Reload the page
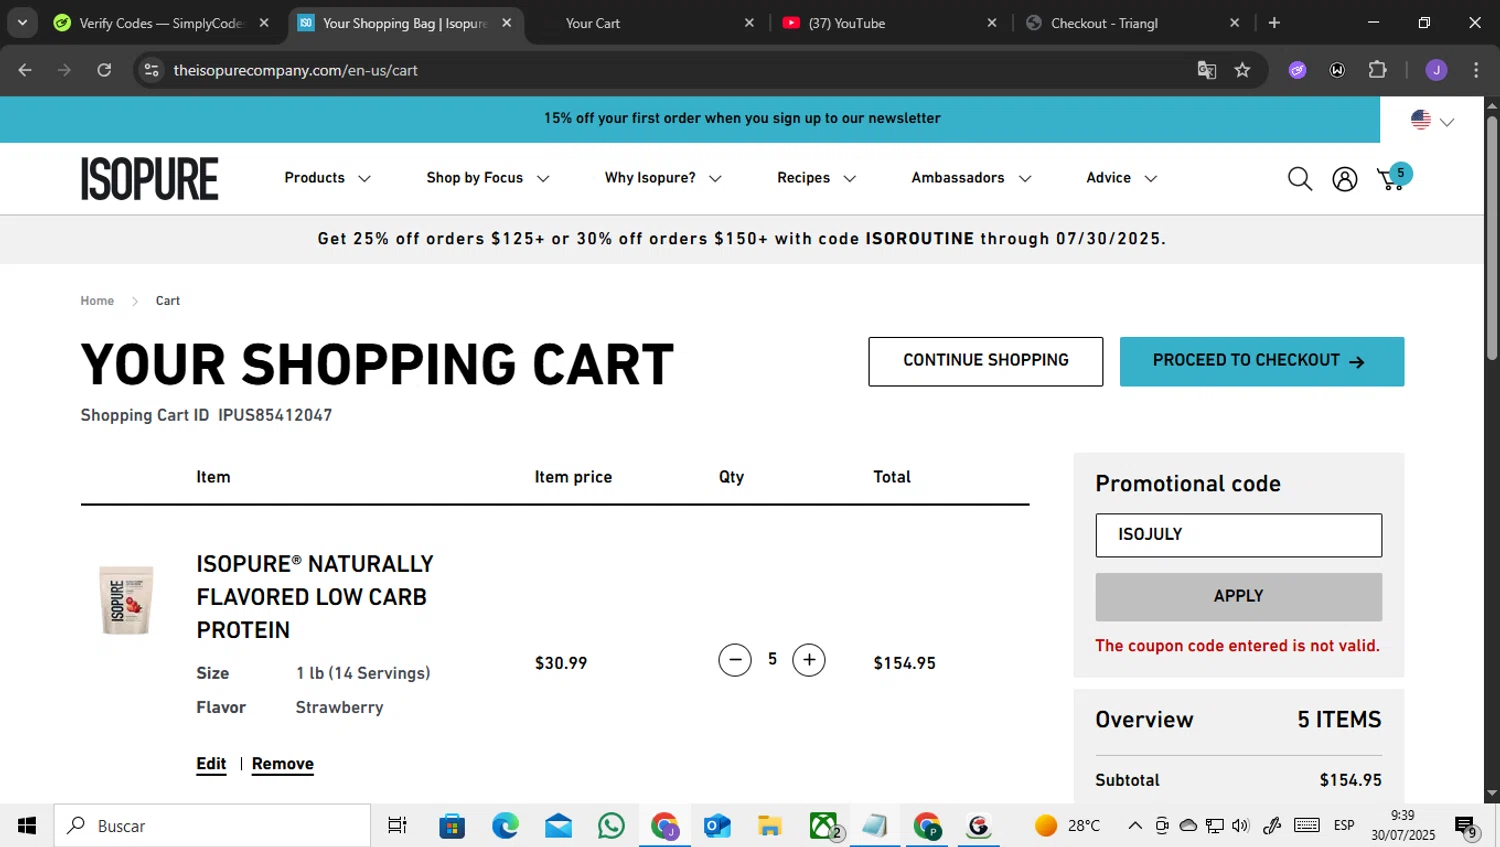The height and width of the screenshot is (847, 1500). pos(104,70)
